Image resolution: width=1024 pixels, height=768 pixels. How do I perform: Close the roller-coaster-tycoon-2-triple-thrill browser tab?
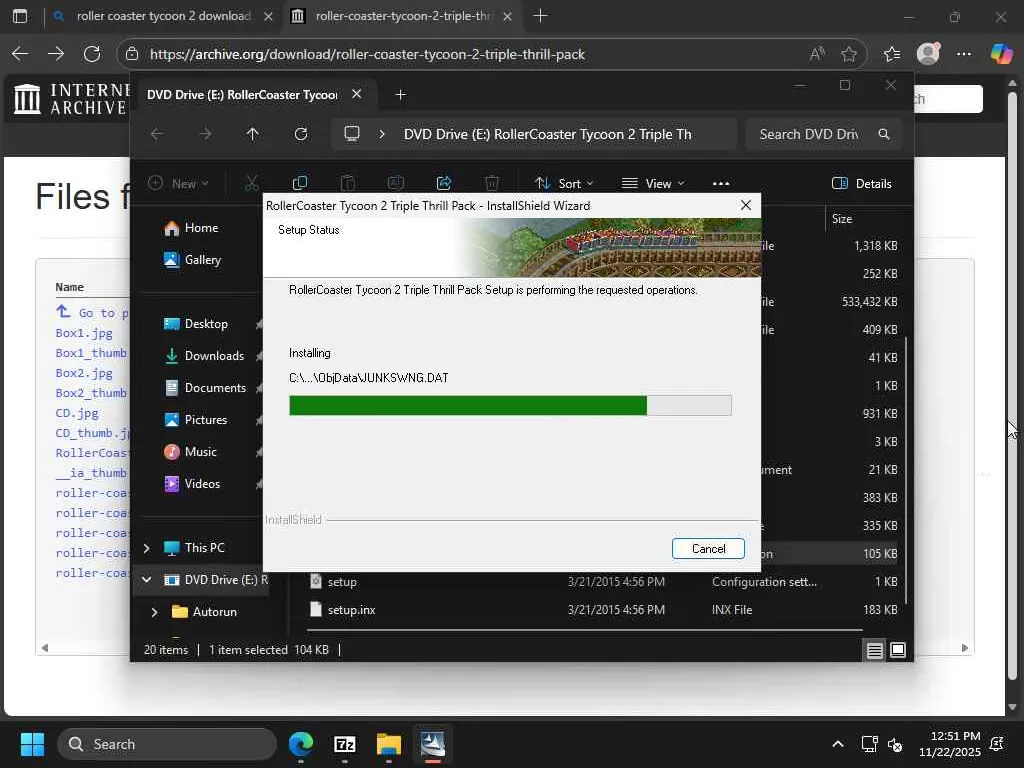click(x=507, y=17)
